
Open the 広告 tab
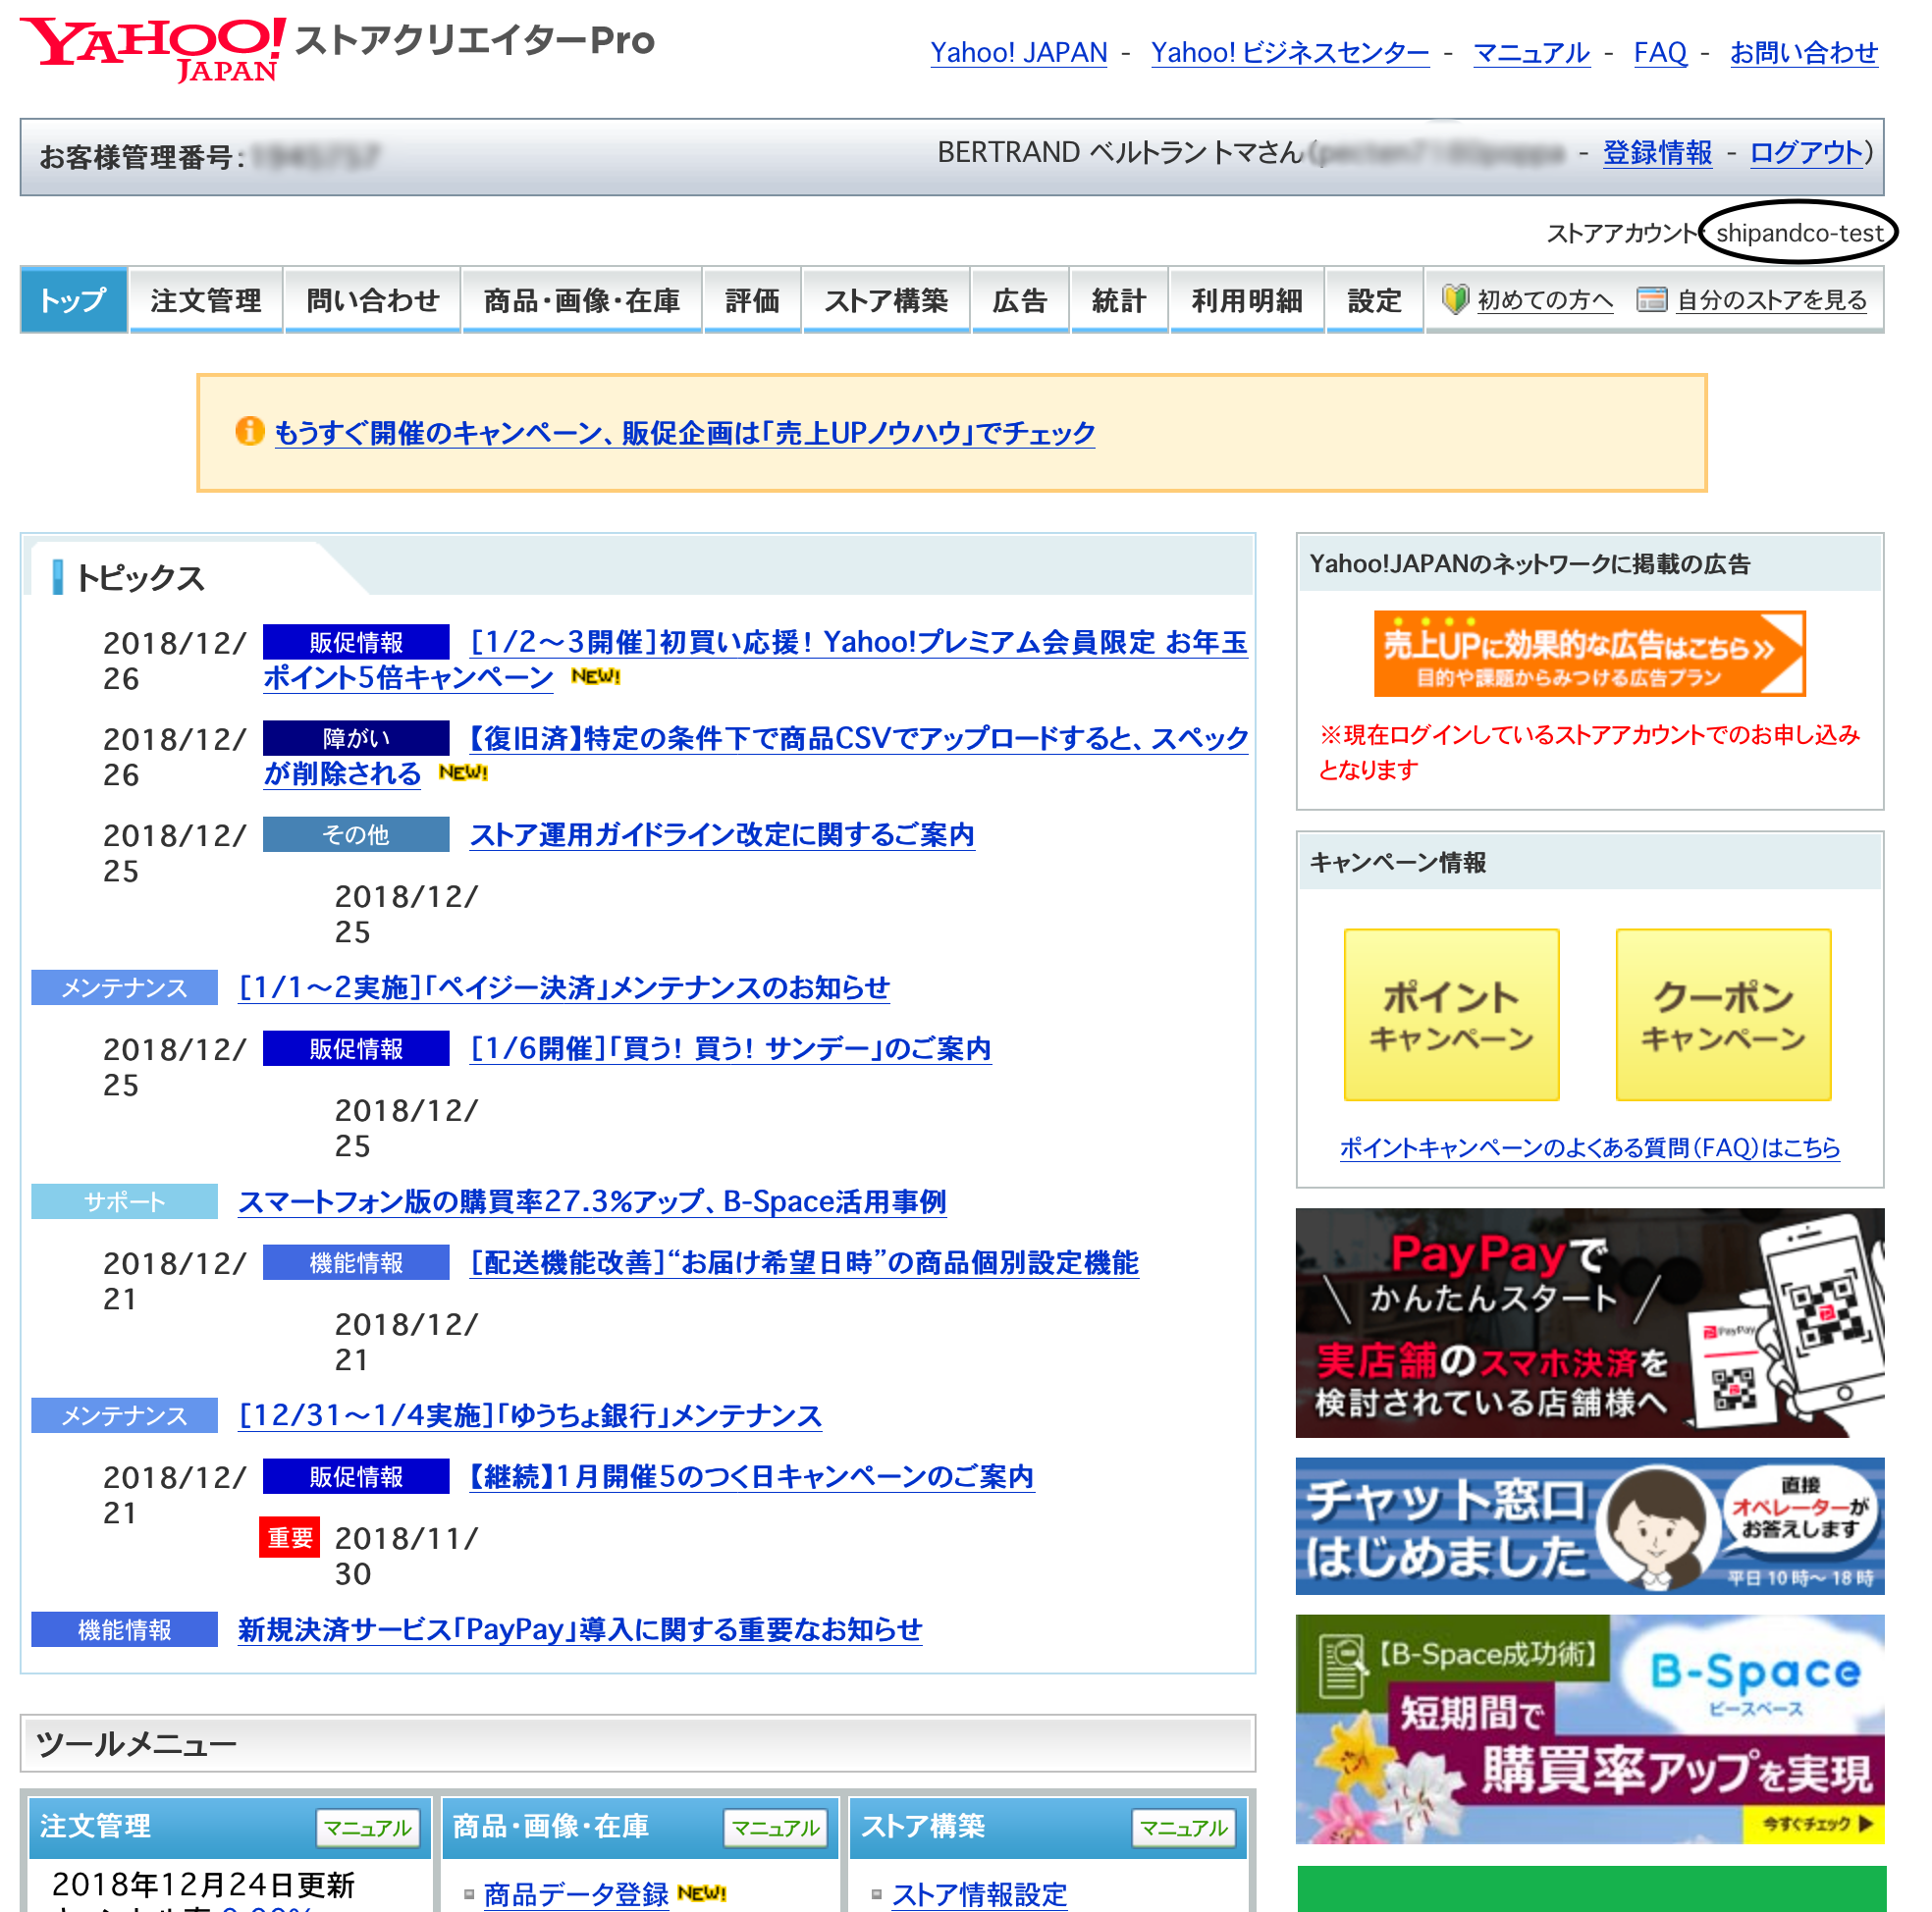(1020, 300)
